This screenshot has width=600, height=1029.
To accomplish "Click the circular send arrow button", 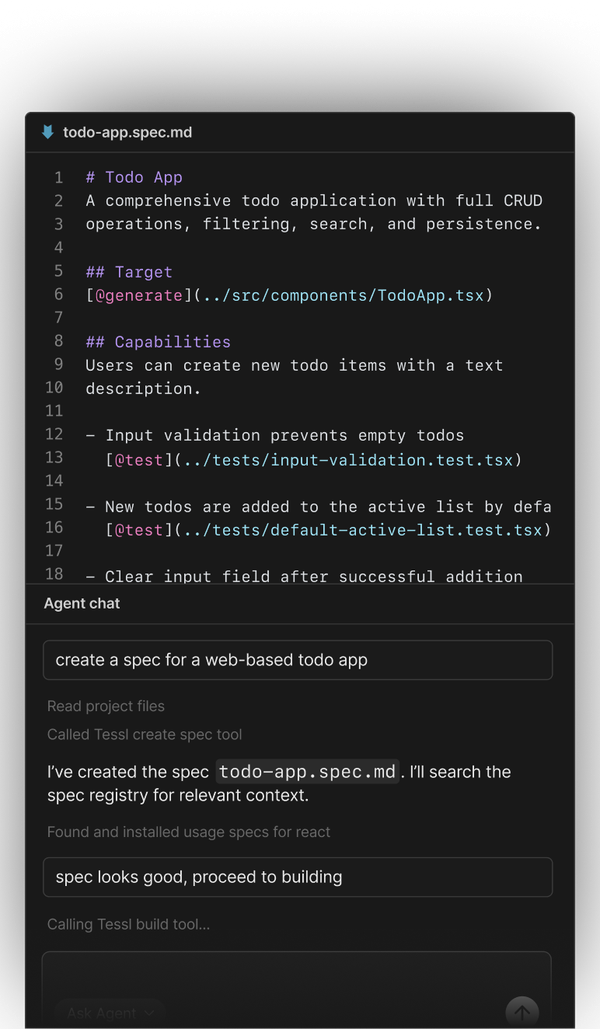I will point(521,1012).
